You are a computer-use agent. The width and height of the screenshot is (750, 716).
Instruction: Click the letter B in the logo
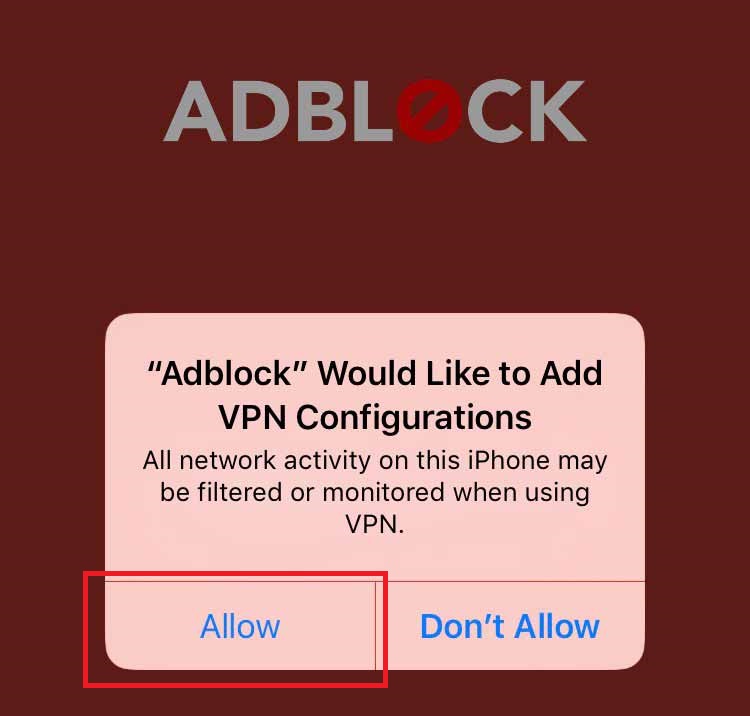coord(321,111)
